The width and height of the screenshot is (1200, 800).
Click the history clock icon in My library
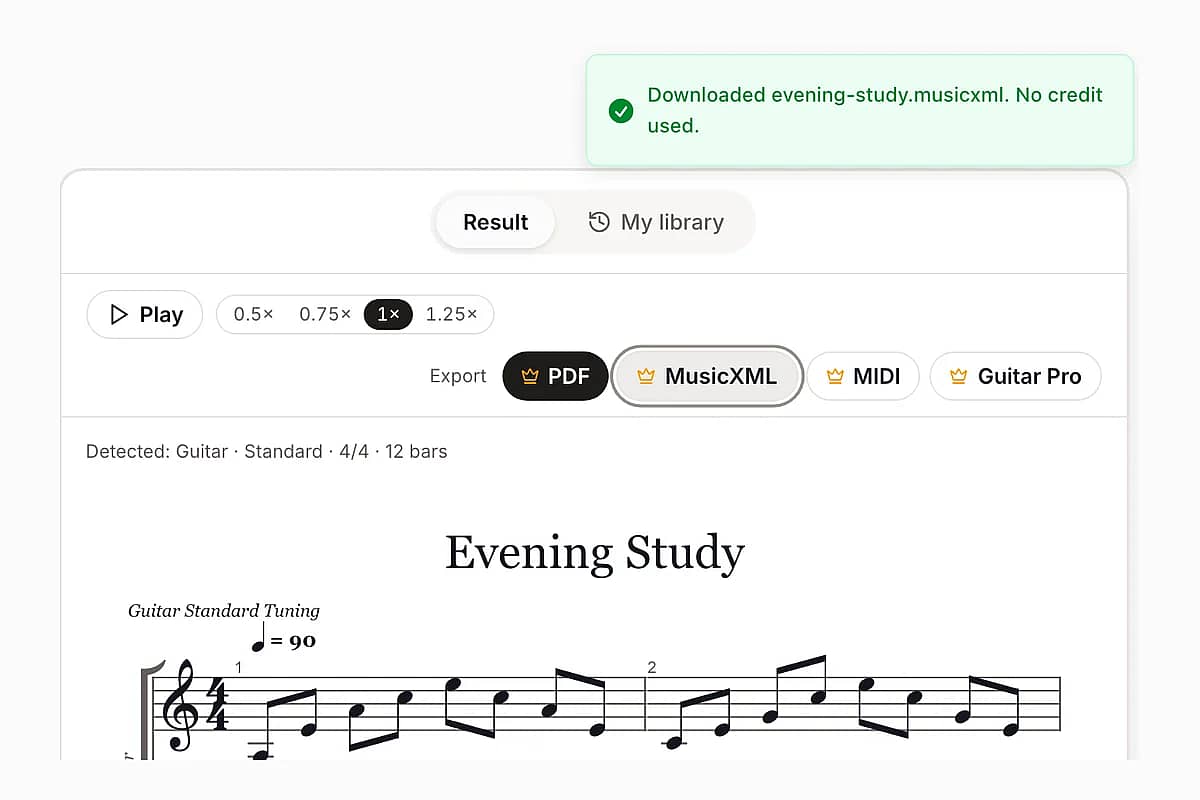(599, 222)
